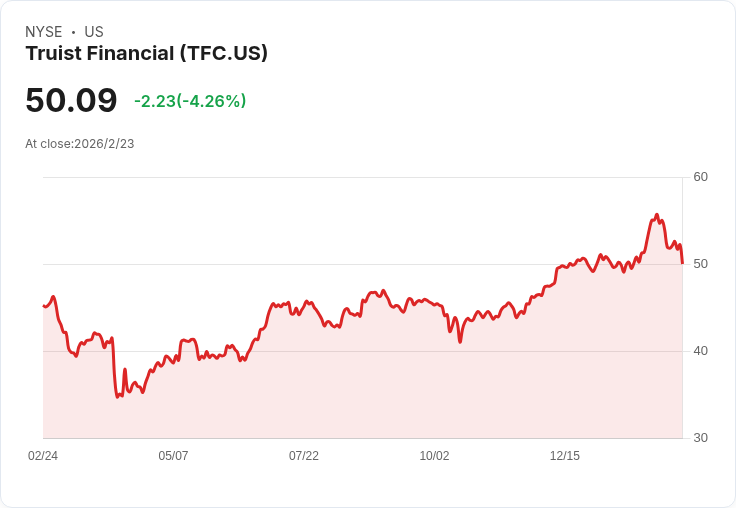The image size is (736, 508).
Task: Click the At close:2026/2/23 date text
Action: [x=80, y=144]
